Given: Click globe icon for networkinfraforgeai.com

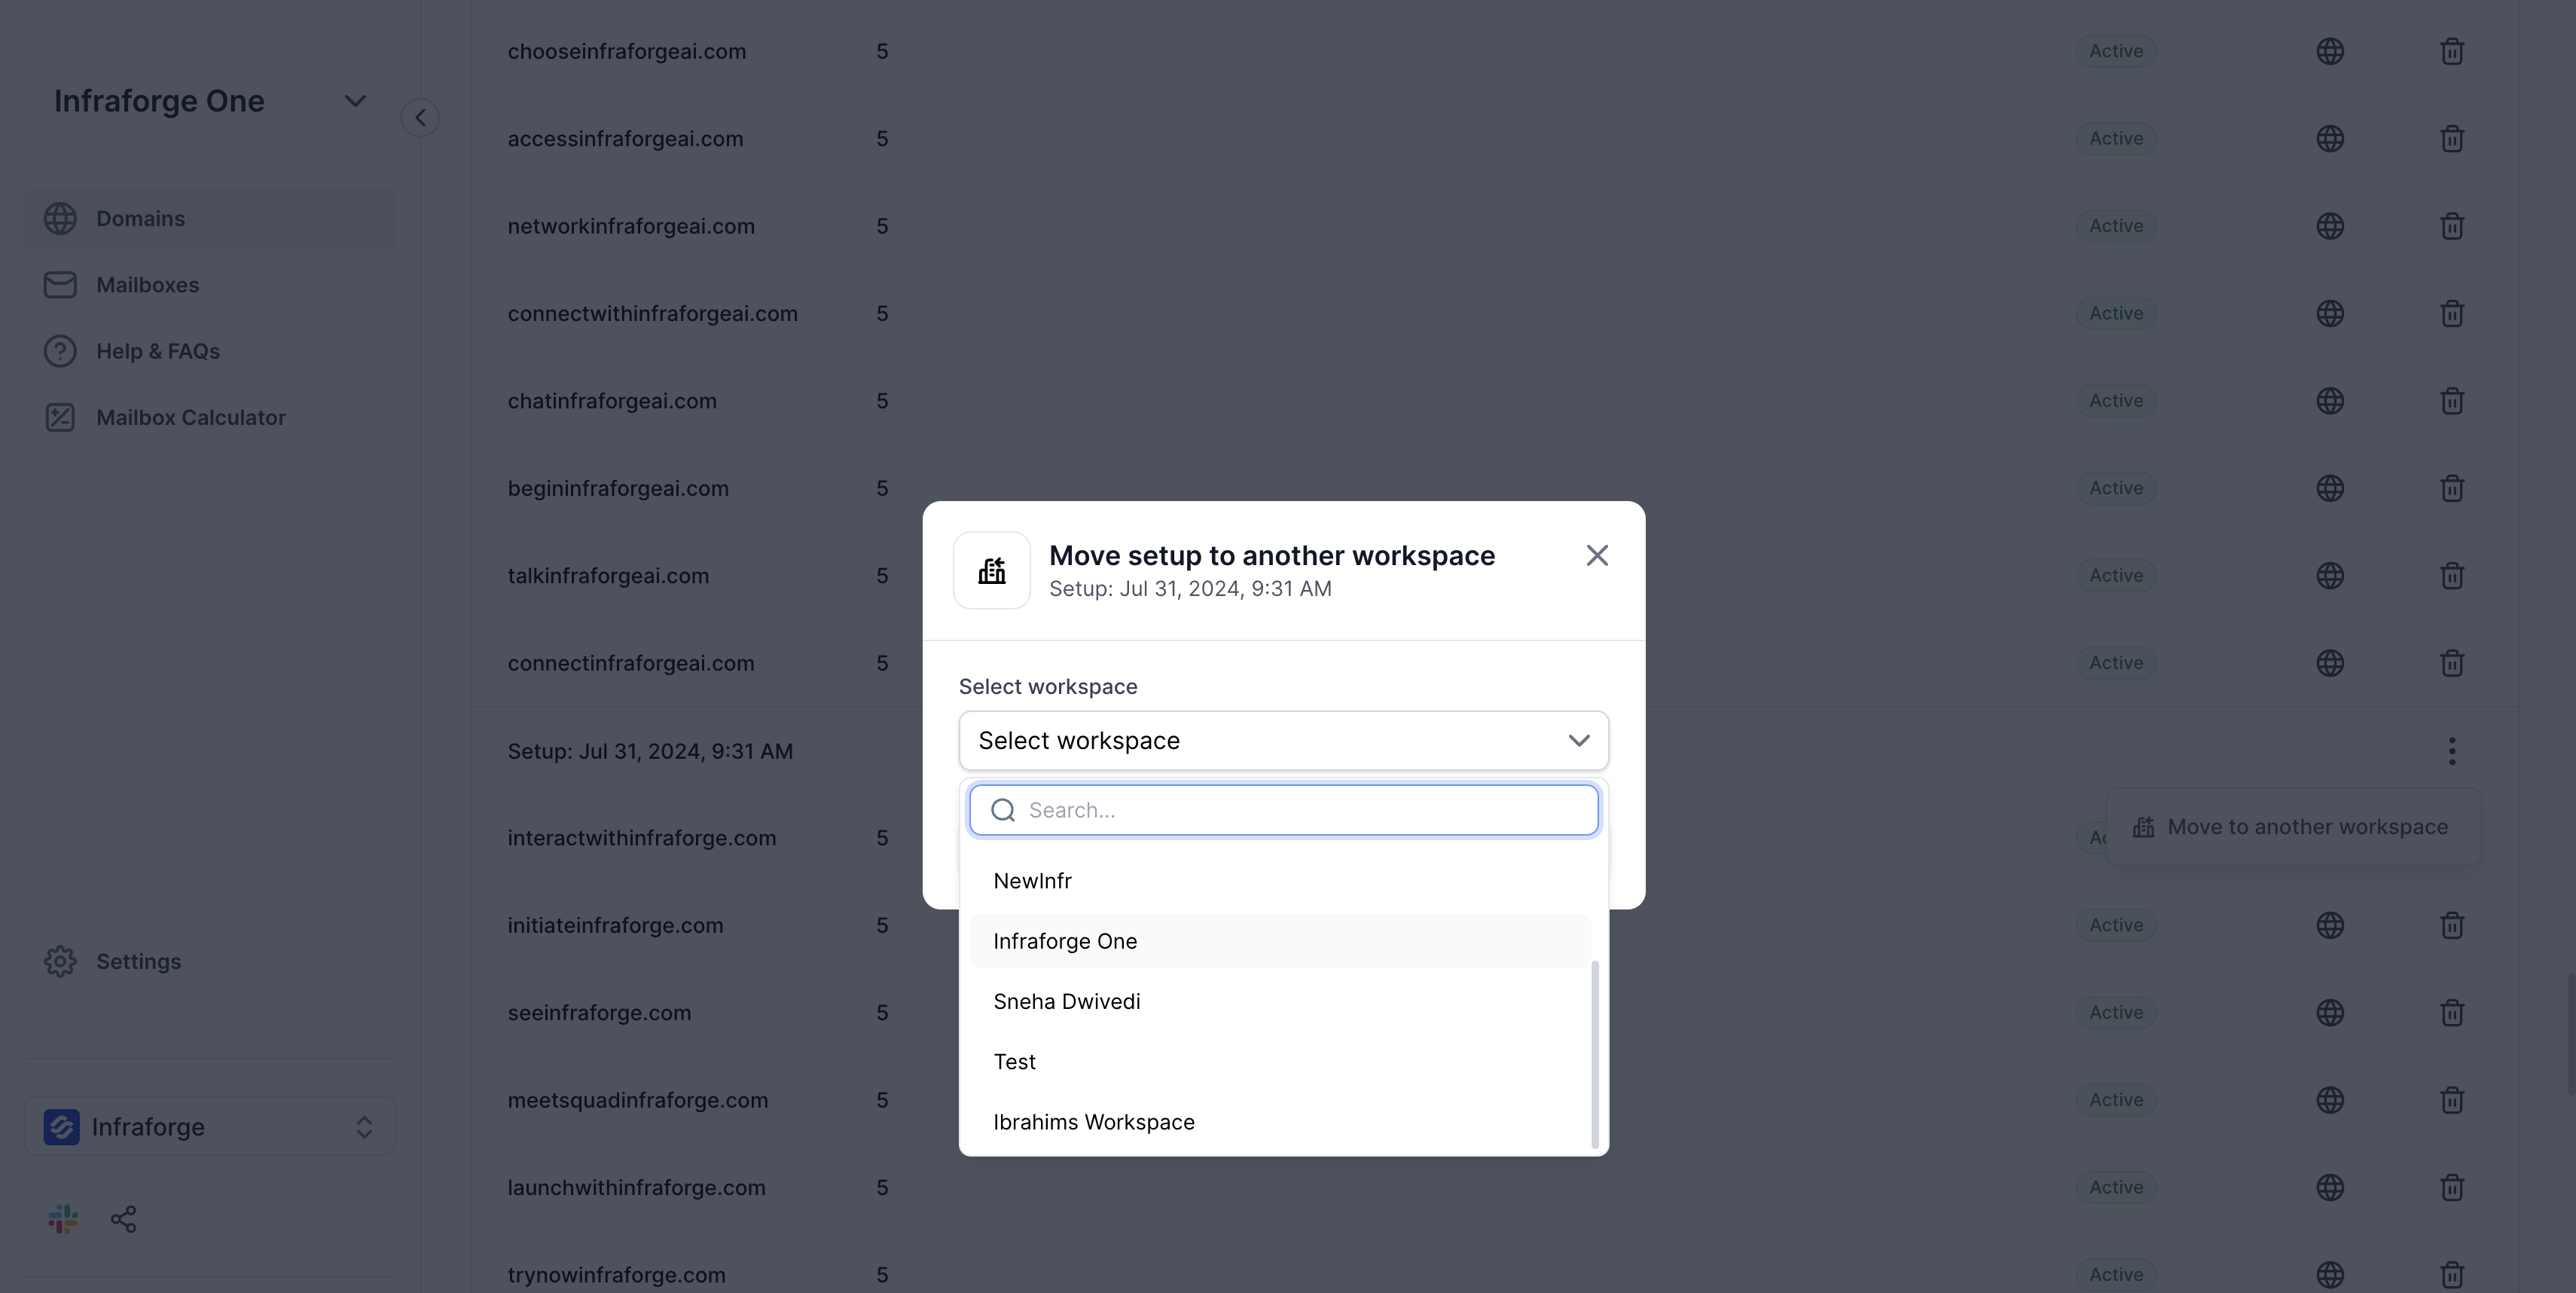Looking at the screenshot, I should [x=2330, y=226].
